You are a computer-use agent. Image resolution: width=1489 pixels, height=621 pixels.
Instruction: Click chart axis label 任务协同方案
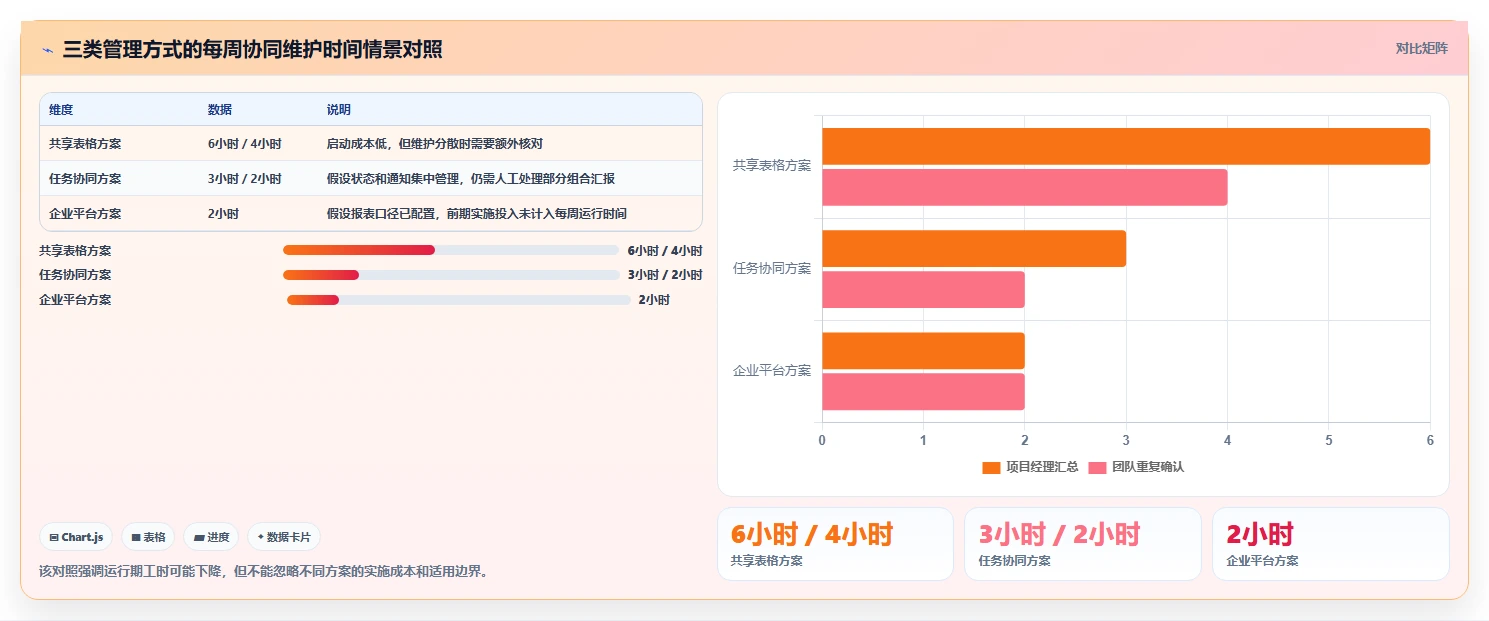(x=772, y=269)
